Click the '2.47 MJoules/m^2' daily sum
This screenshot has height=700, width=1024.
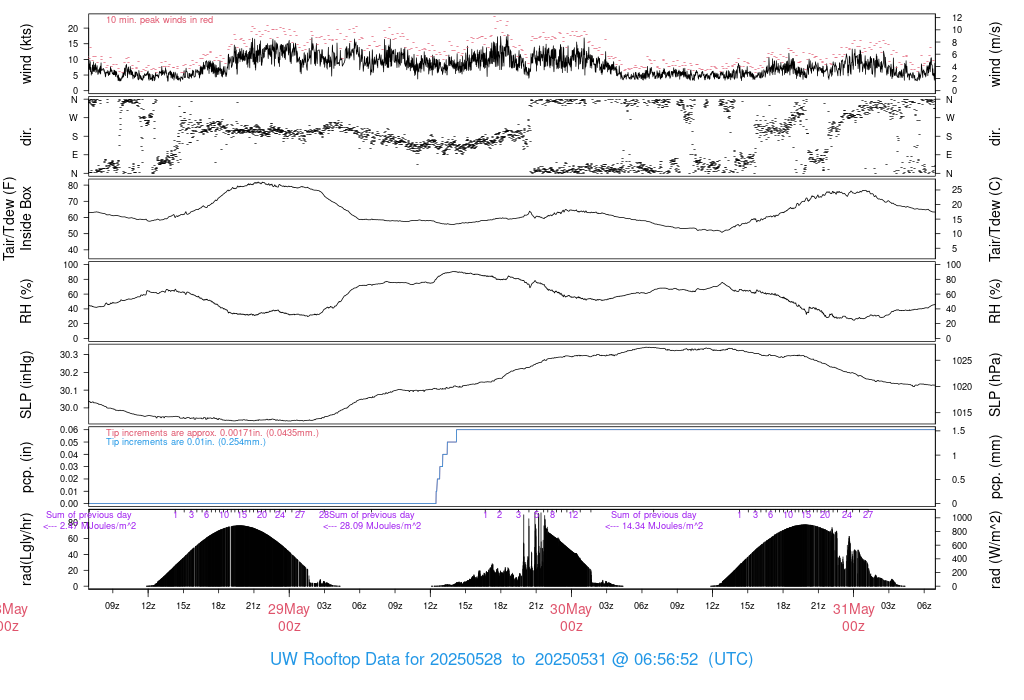point(98,526)
